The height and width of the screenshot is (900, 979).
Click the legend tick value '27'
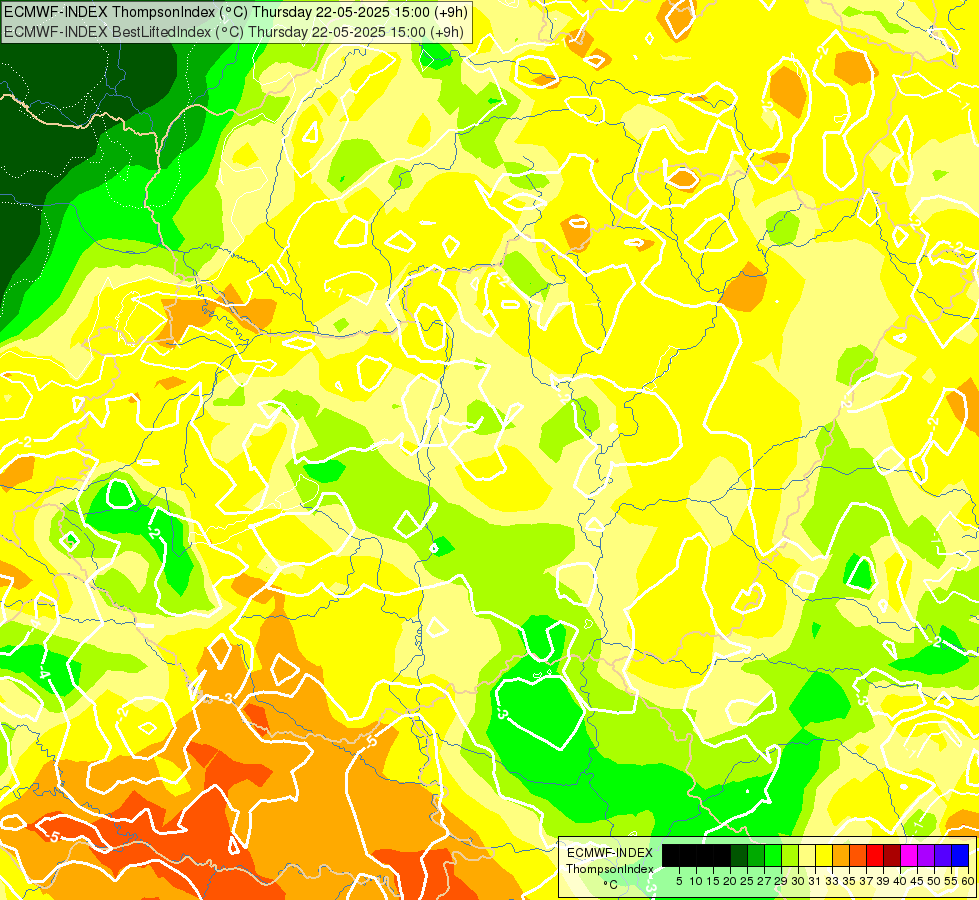(x=764, y=881)
